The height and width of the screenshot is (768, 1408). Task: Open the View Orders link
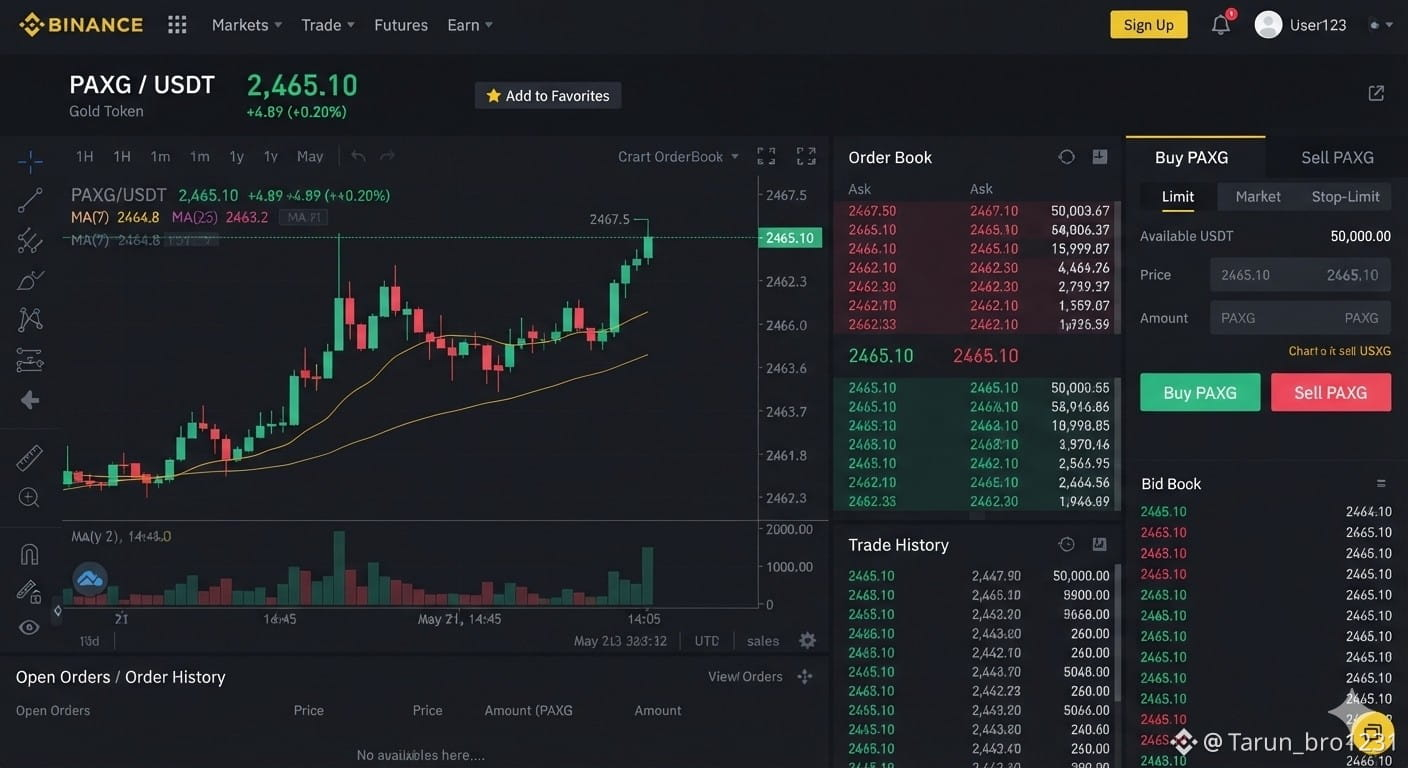pos(745,677)
